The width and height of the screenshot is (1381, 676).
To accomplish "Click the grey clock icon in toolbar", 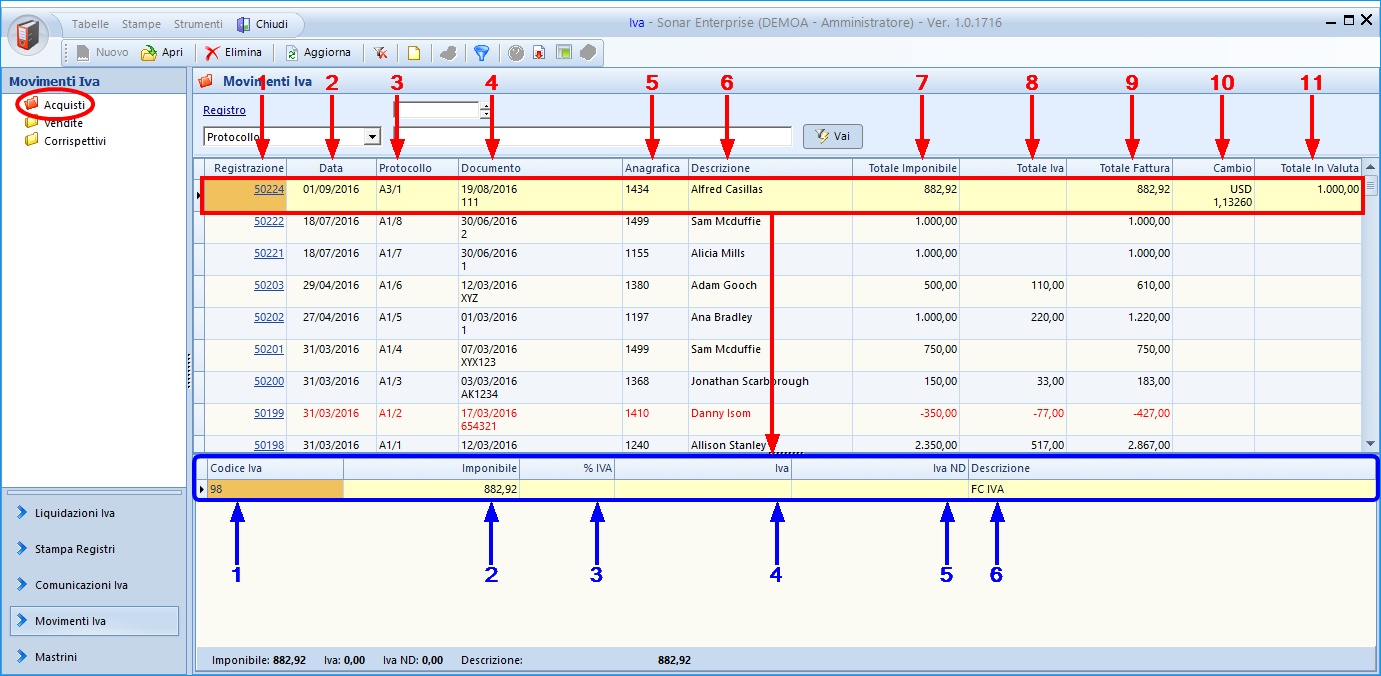I will pyautogui.click(x=516, y=53).
